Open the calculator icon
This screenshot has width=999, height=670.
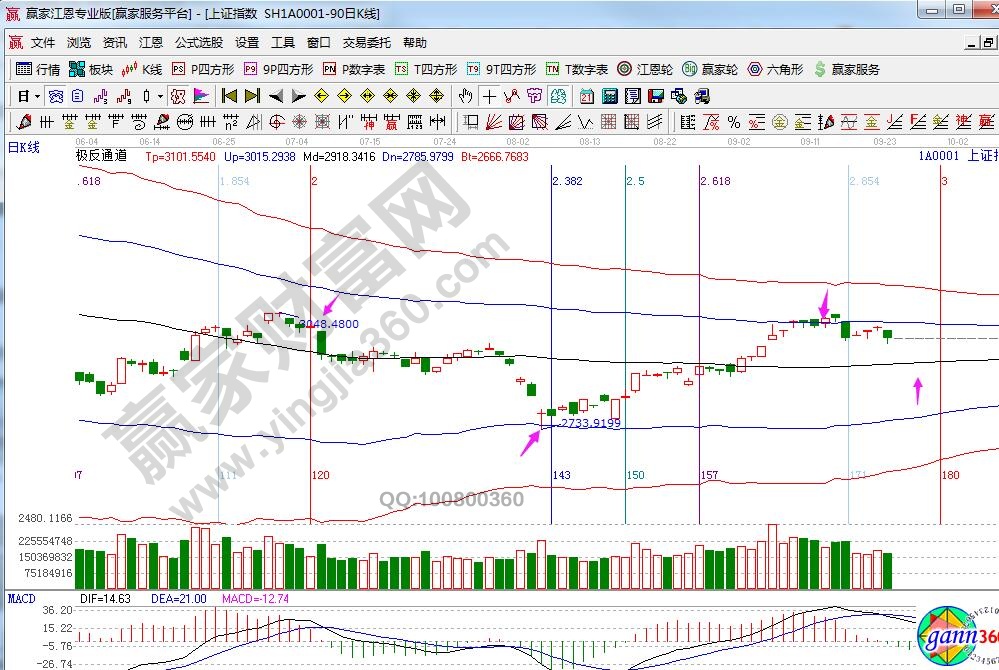pyautogui.click(x=610, y=96)
